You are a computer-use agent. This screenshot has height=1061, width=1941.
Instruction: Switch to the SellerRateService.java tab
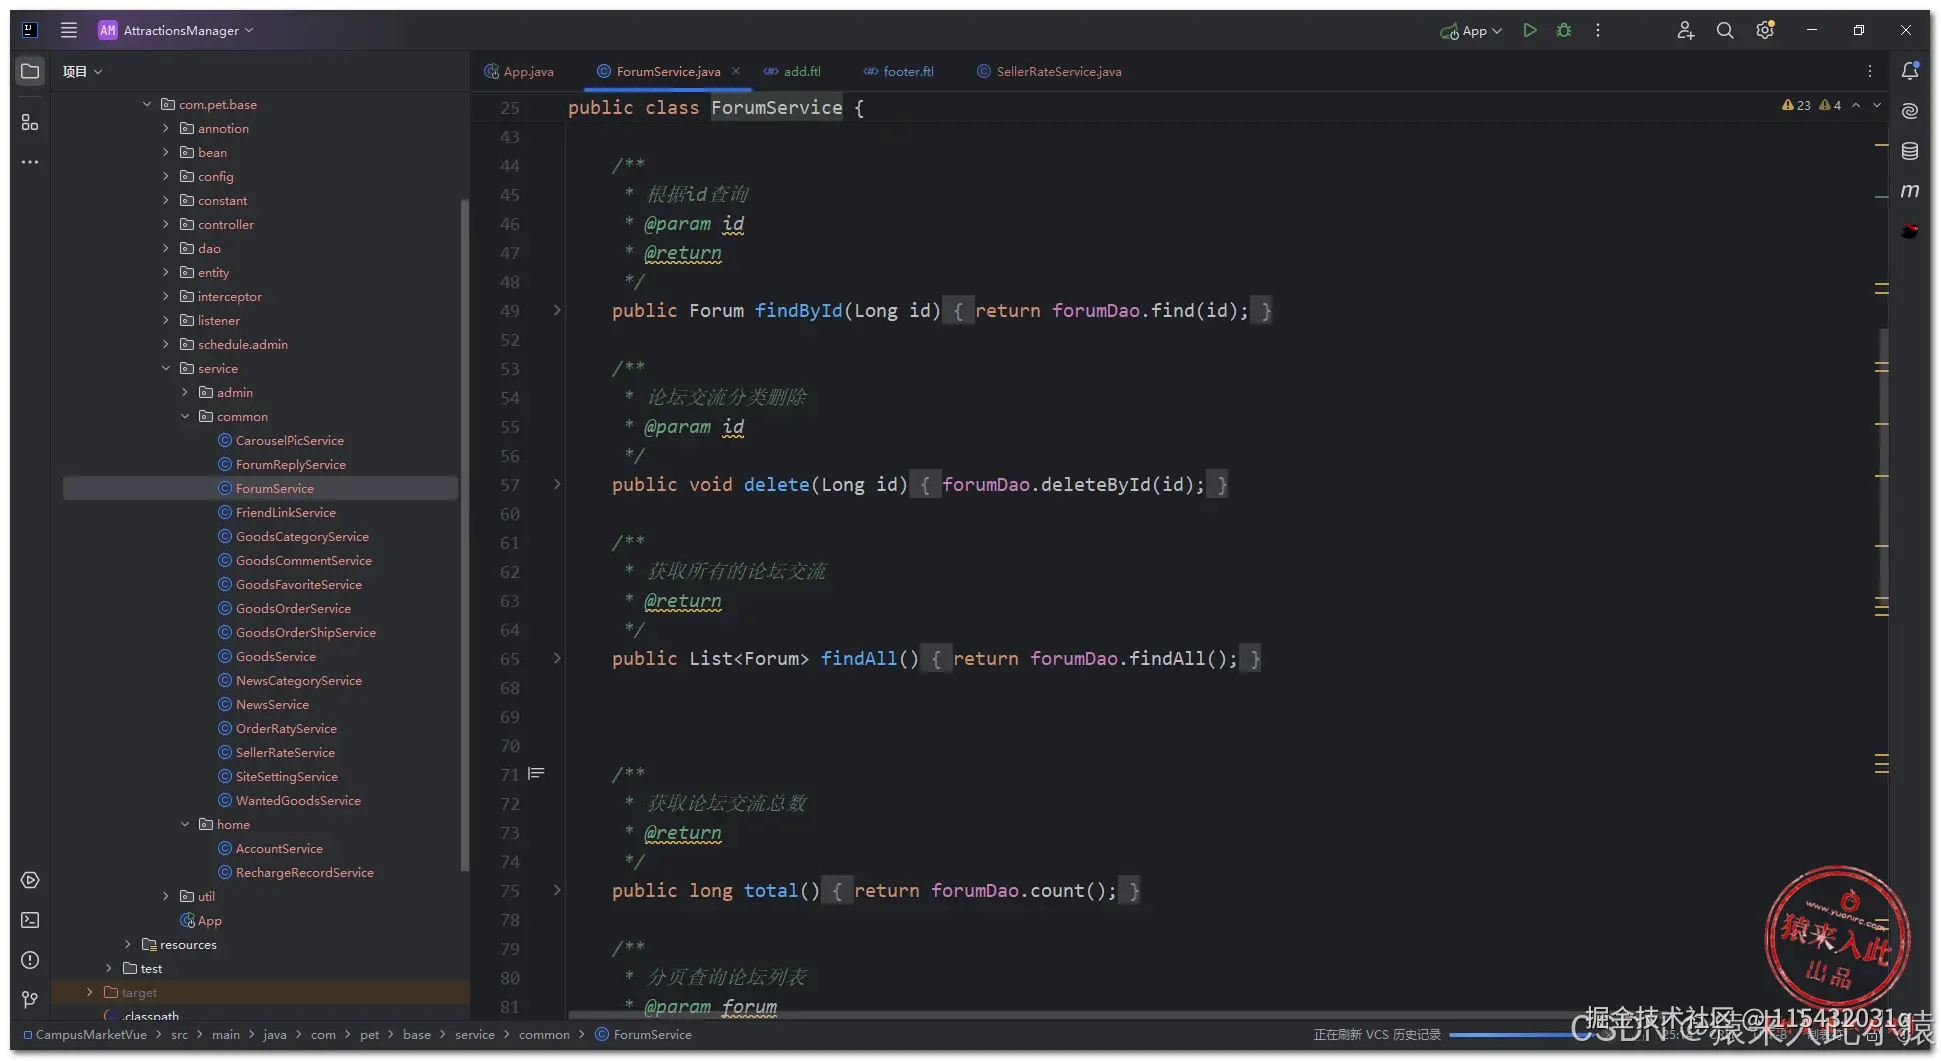click(1050, 71)
